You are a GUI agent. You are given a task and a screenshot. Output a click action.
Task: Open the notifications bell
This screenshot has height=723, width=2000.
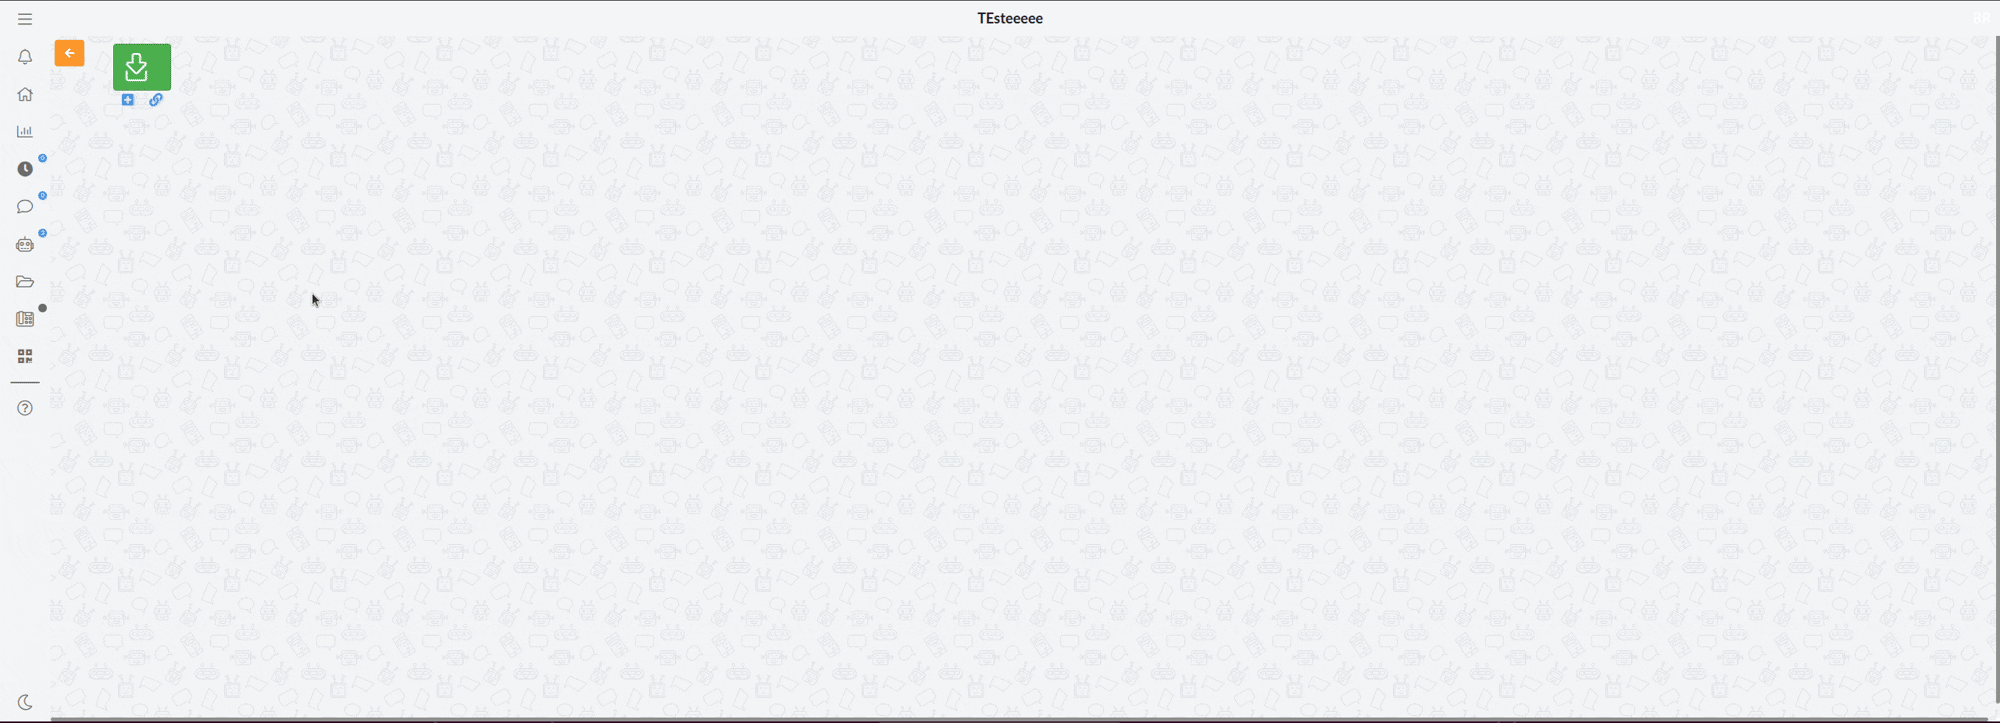(x=25, y=57)
